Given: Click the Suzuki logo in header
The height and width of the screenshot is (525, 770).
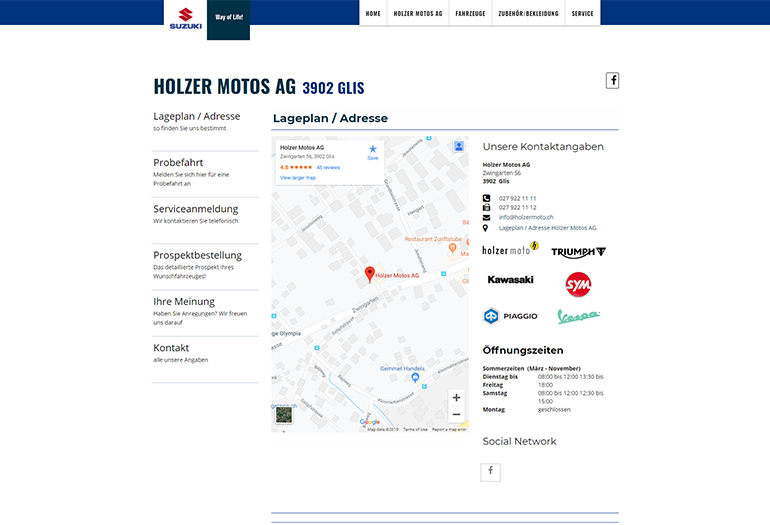Looking at the screenshot, I should tap(186, 19).
